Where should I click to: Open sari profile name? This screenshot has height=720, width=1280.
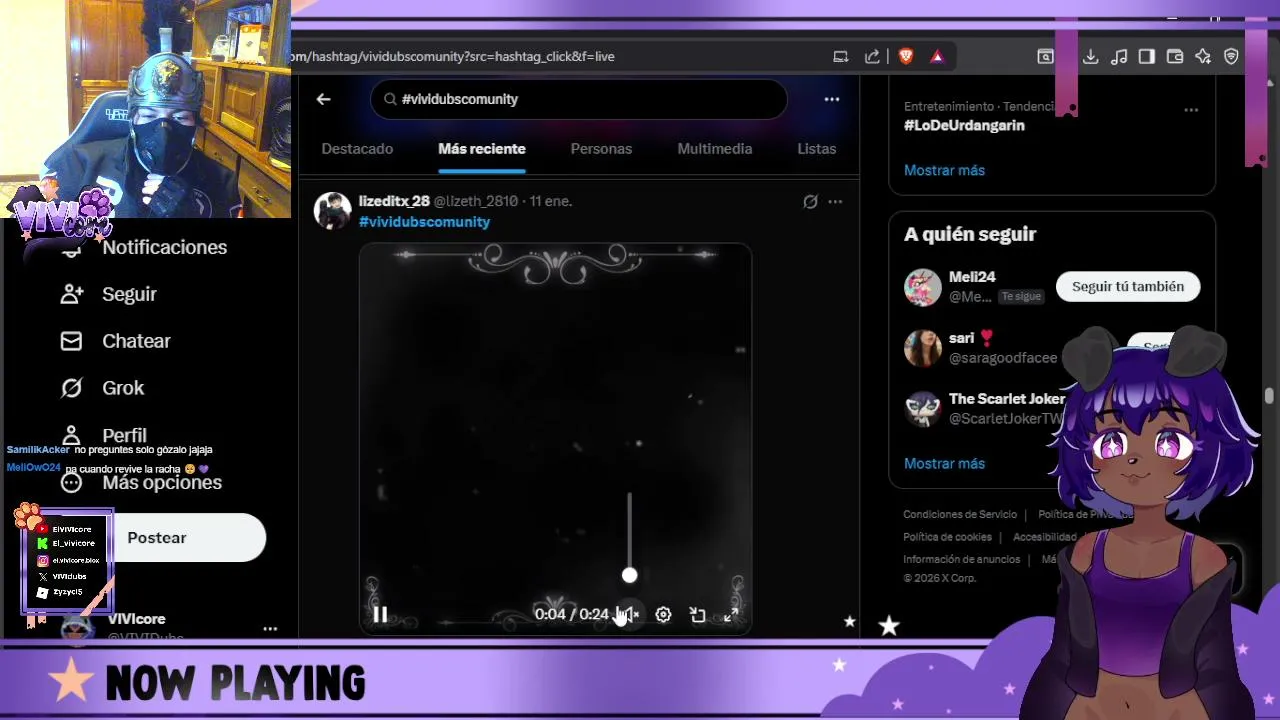[x=961, y=338]
